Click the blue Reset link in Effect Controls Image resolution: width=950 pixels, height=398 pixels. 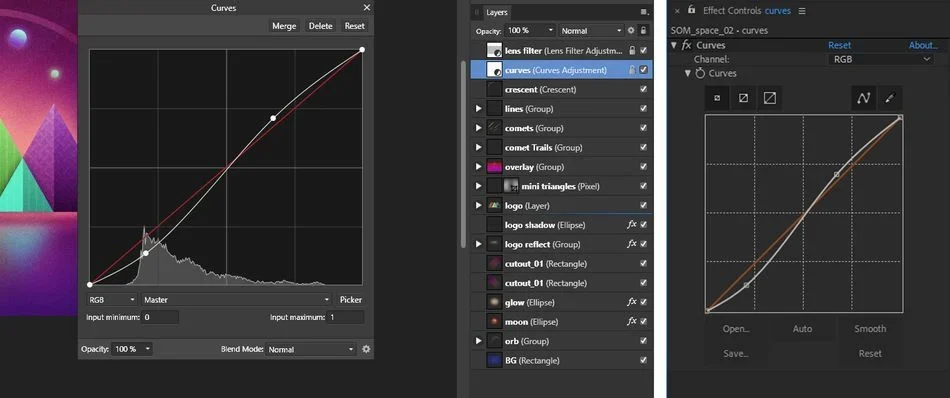click(840, 45)
